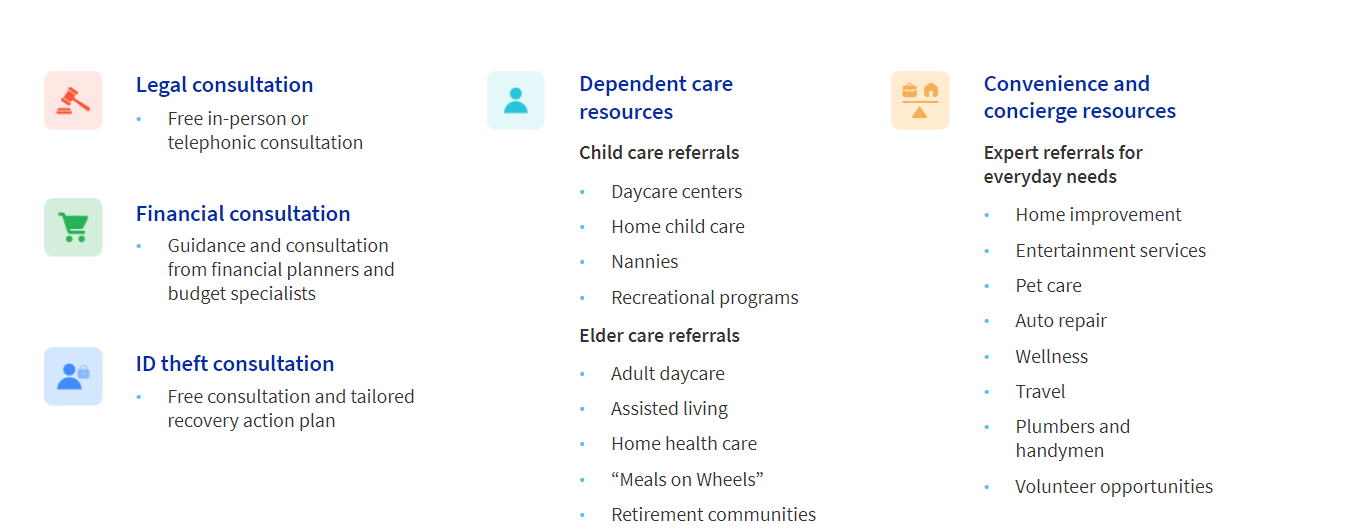The height and width of the screenshot is (532, 1348).
Task: Select Home improvement in the referrals list
Action: point(1098,215)
